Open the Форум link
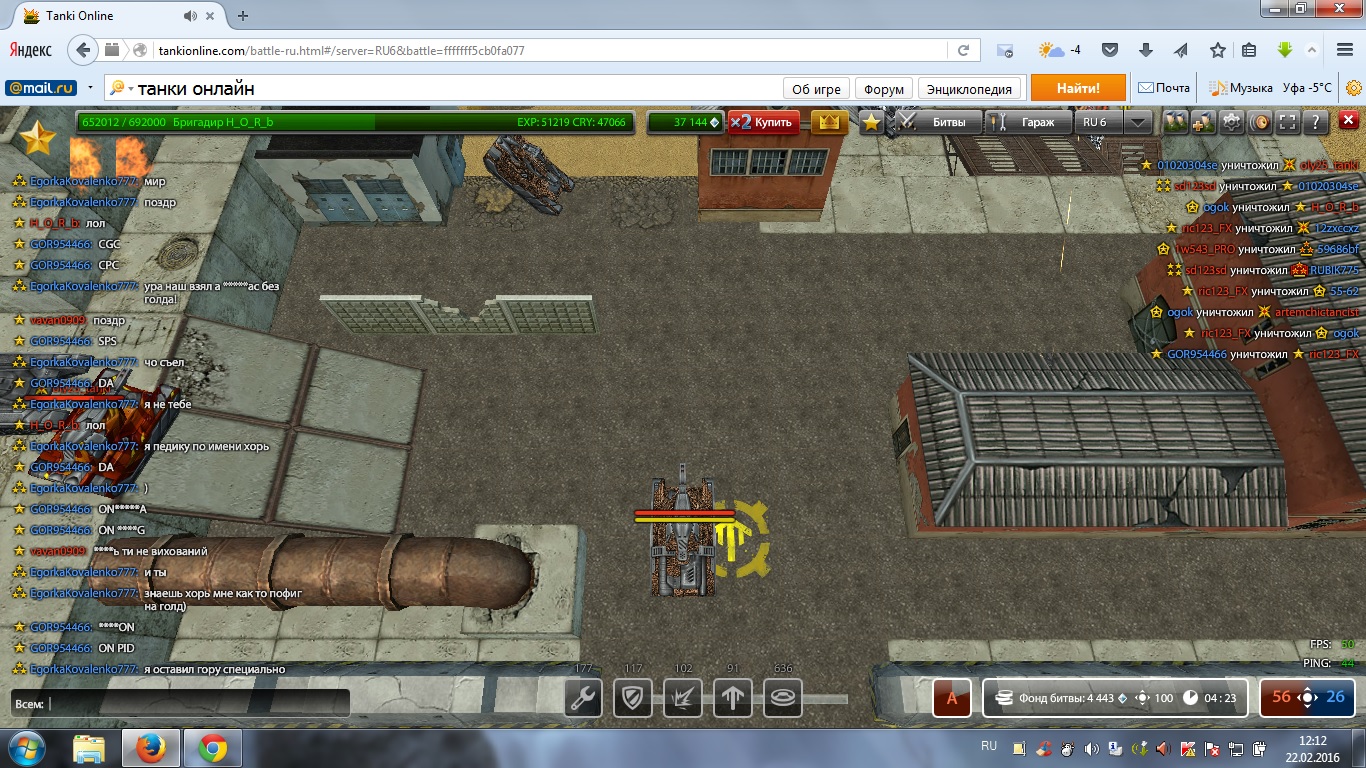This screenshot has width=1366, height=768. pos(884,89)
